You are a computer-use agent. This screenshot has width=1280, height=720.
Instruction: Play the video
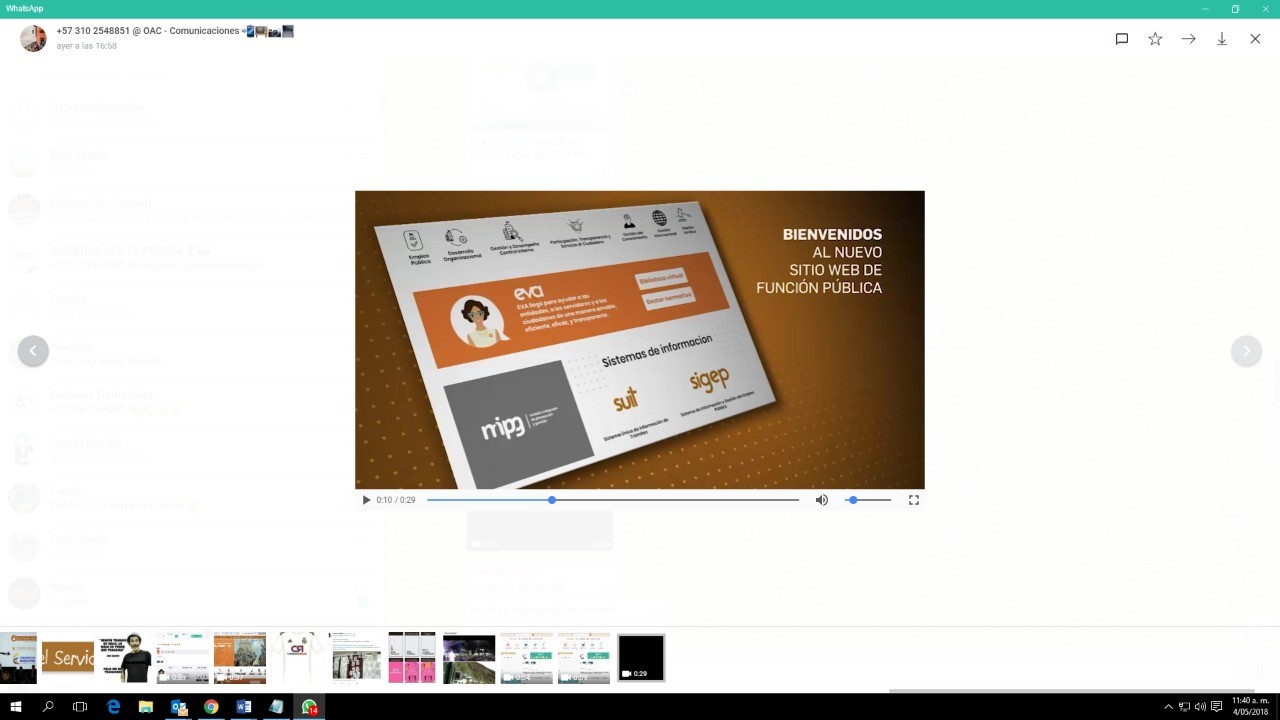coord(366,500)
